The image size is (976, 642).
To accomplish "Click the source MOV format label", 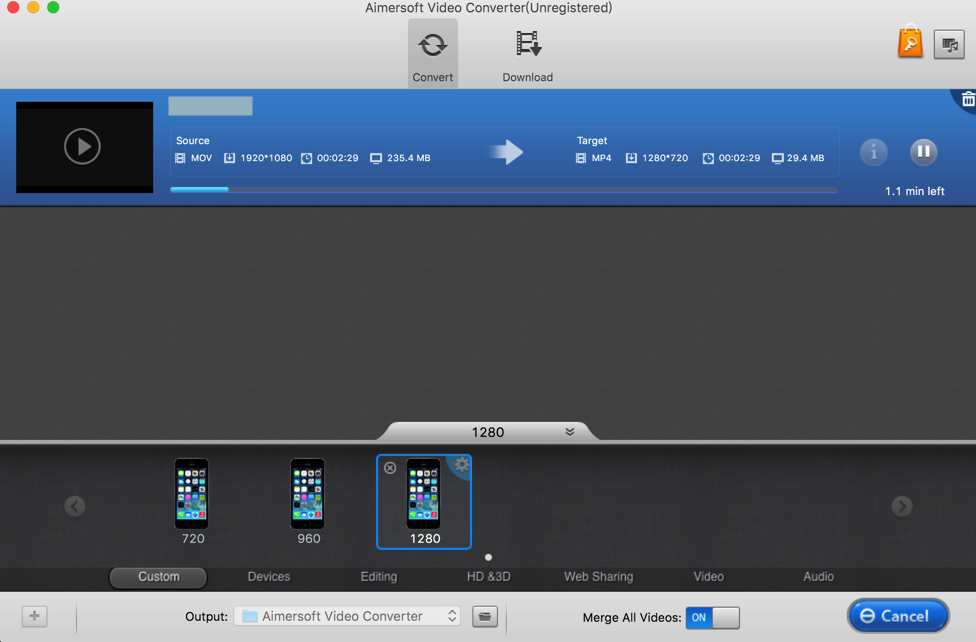I will click(x=201, y=158).
